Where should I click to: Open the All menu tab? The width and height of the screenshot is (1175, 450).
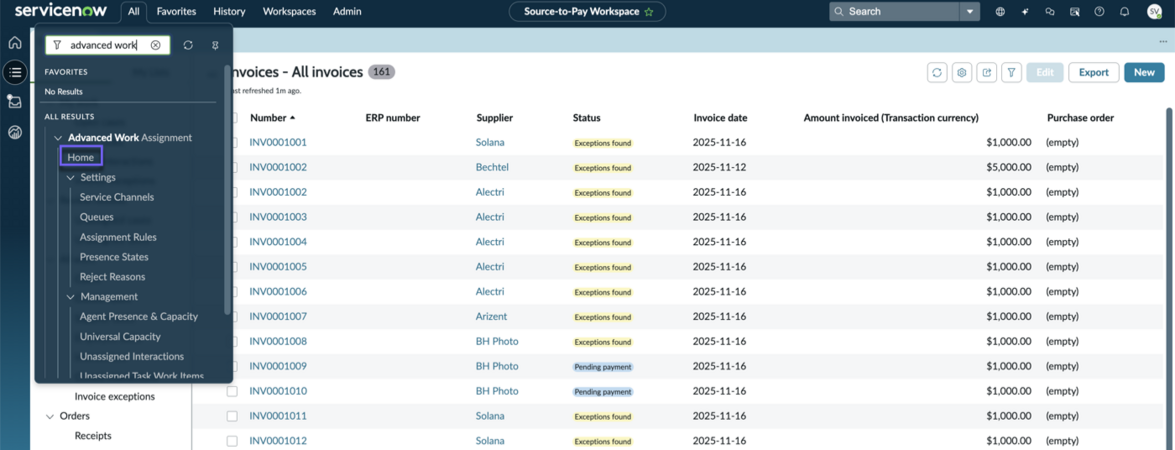[x=133, y=12]
